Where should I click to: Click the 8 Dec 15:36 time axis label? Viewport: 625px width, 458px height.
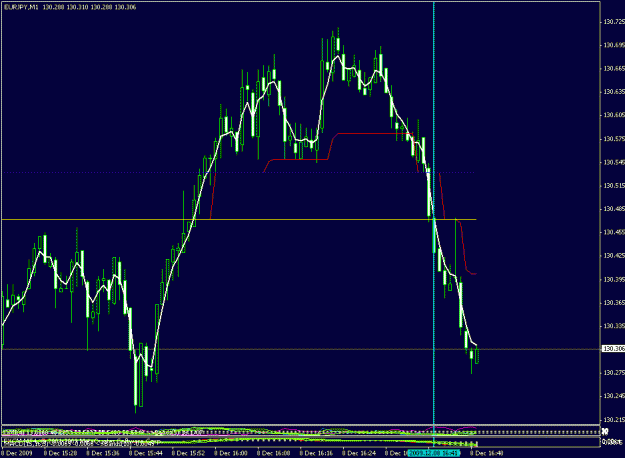[103, 453]
